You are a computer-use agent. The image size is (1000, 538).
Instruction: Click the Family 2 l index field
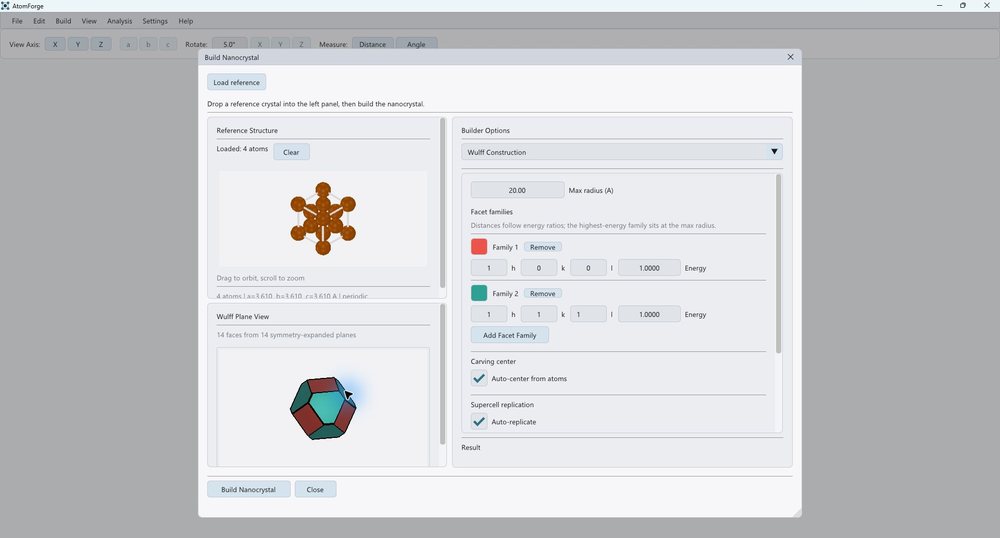pos(588,314)
